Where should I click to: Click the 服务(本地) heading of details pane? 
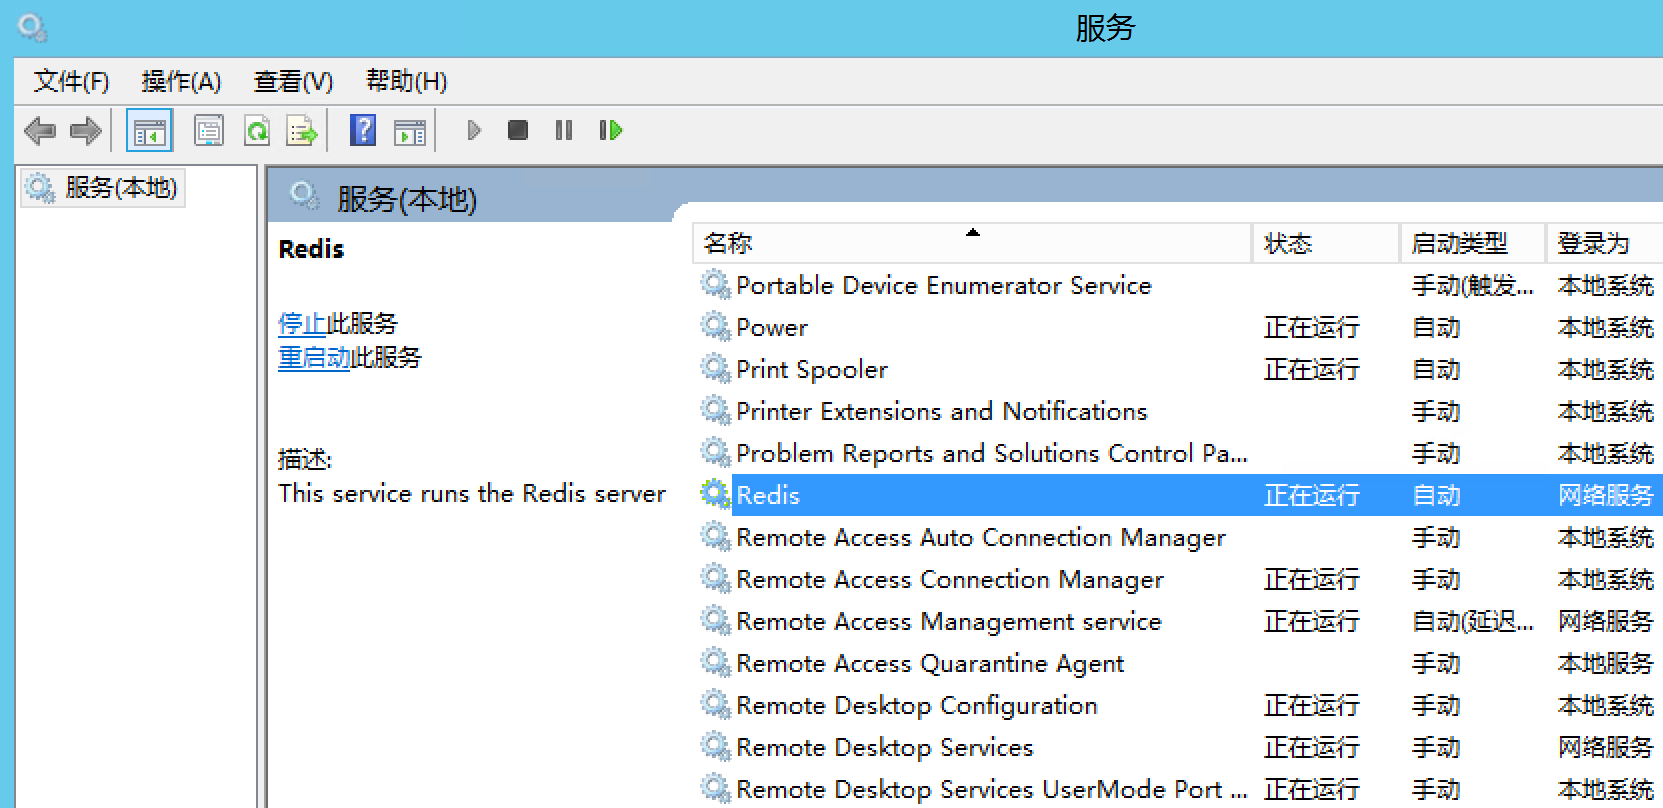point(407,199)
